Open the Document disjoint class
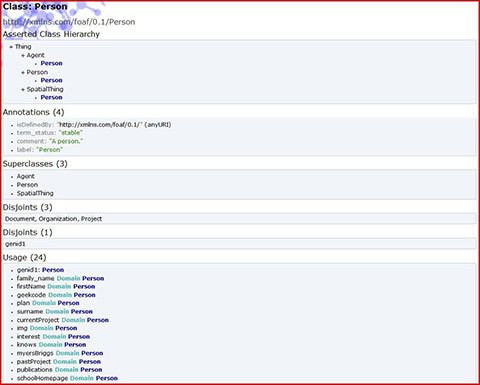The width and height of the screenshot is (480, 385). click(20, 219)
